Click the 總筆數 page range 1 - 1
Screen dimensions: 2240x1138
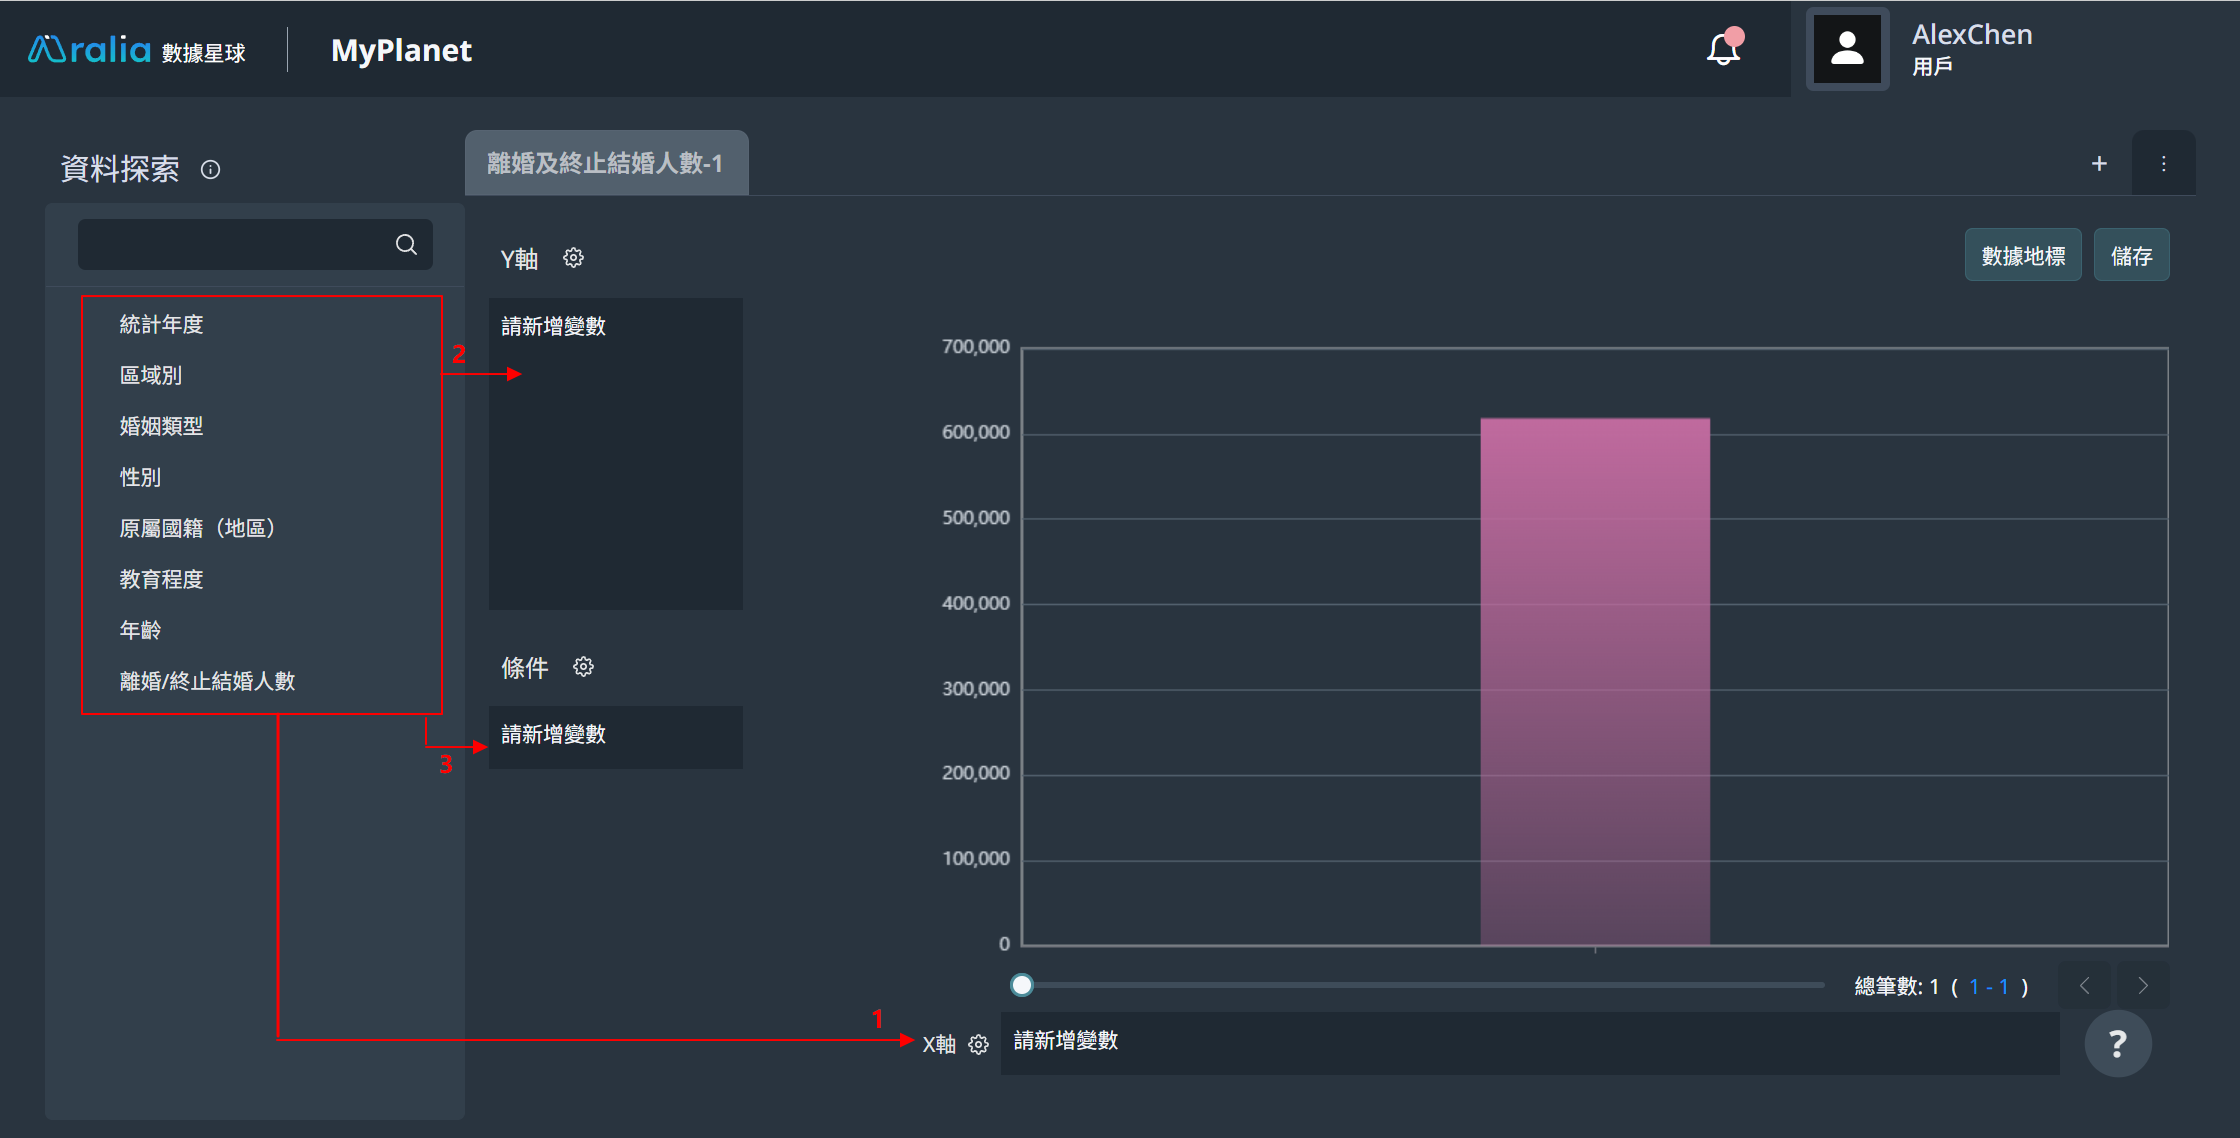pos(1989,986)
